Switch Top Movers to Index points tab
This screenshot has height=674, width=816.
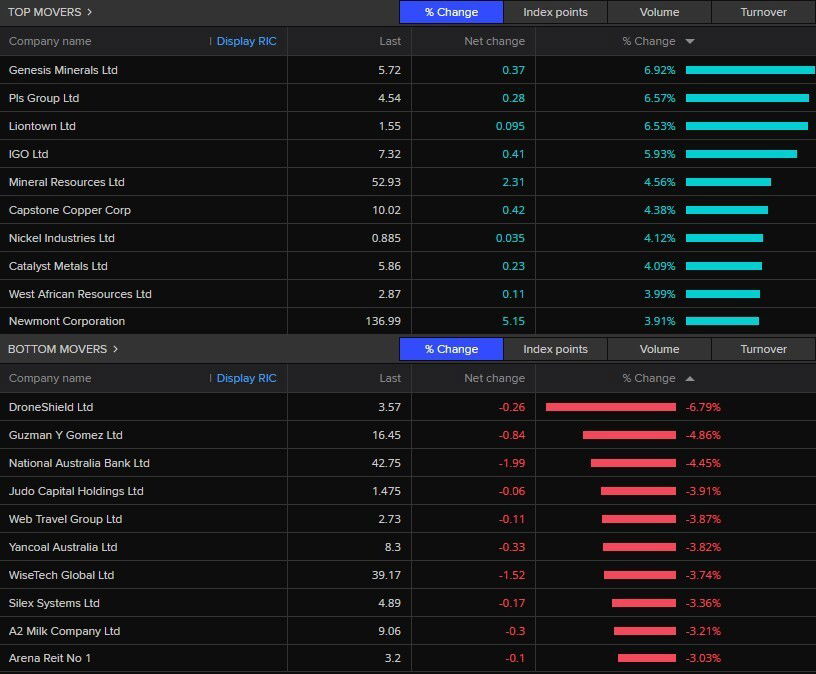point(555,12)
